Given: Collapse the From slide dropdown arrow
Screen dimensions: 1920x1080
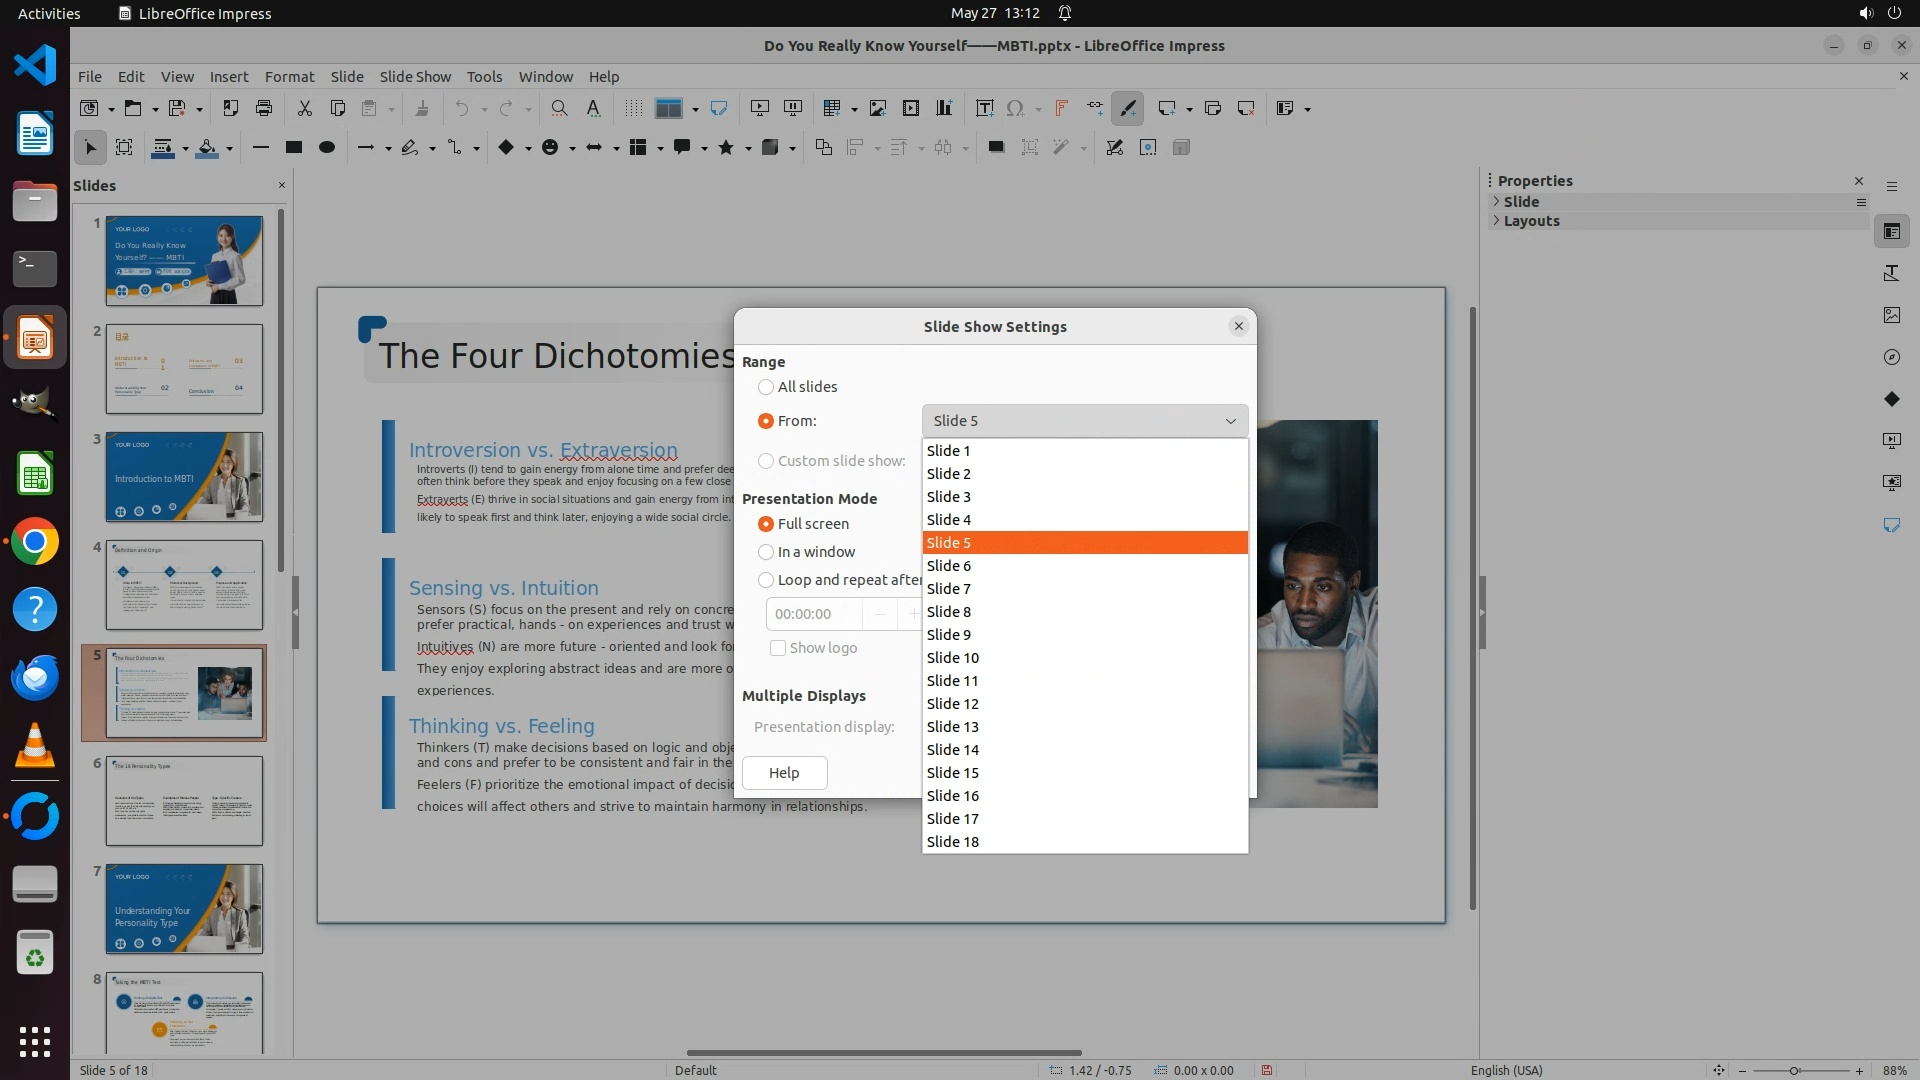Looking at the screenshot, I should [1231, 421].
